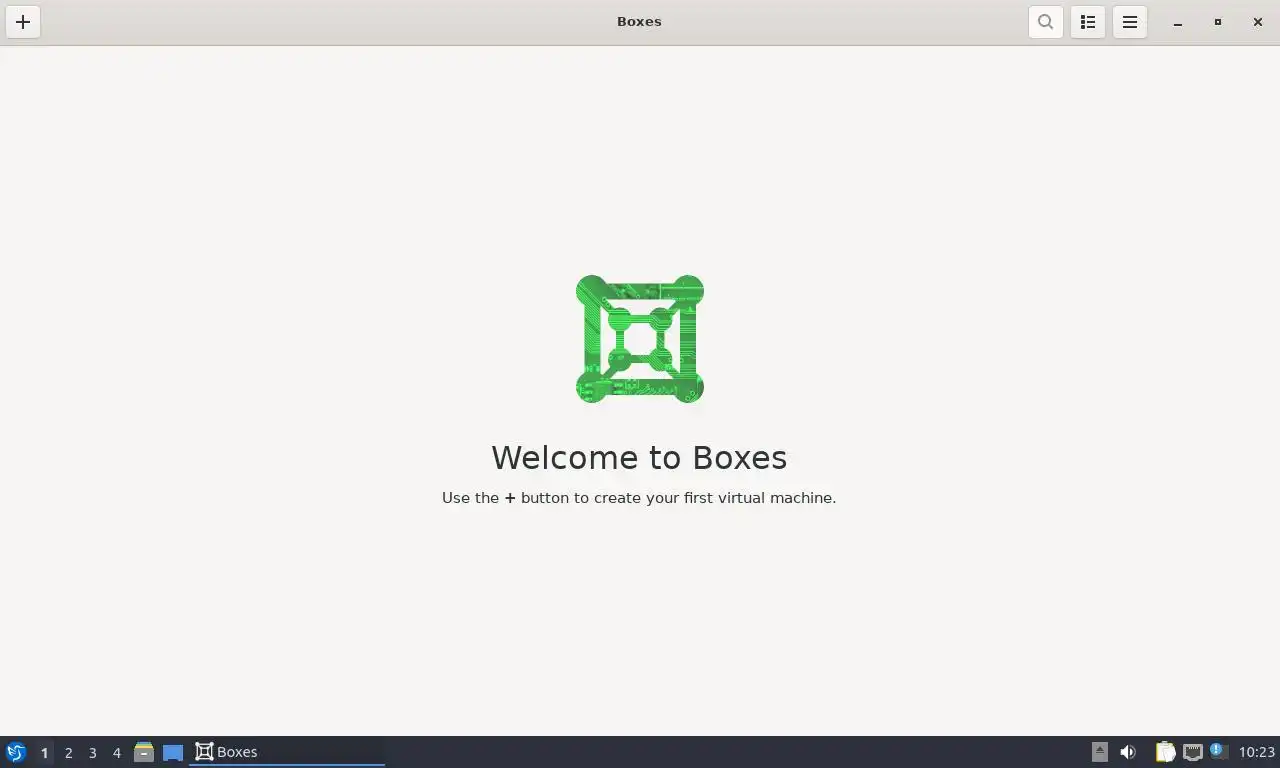Open the update notifier tray icon
Viewport: 1280px width, 768px height.
[1218, 751]
